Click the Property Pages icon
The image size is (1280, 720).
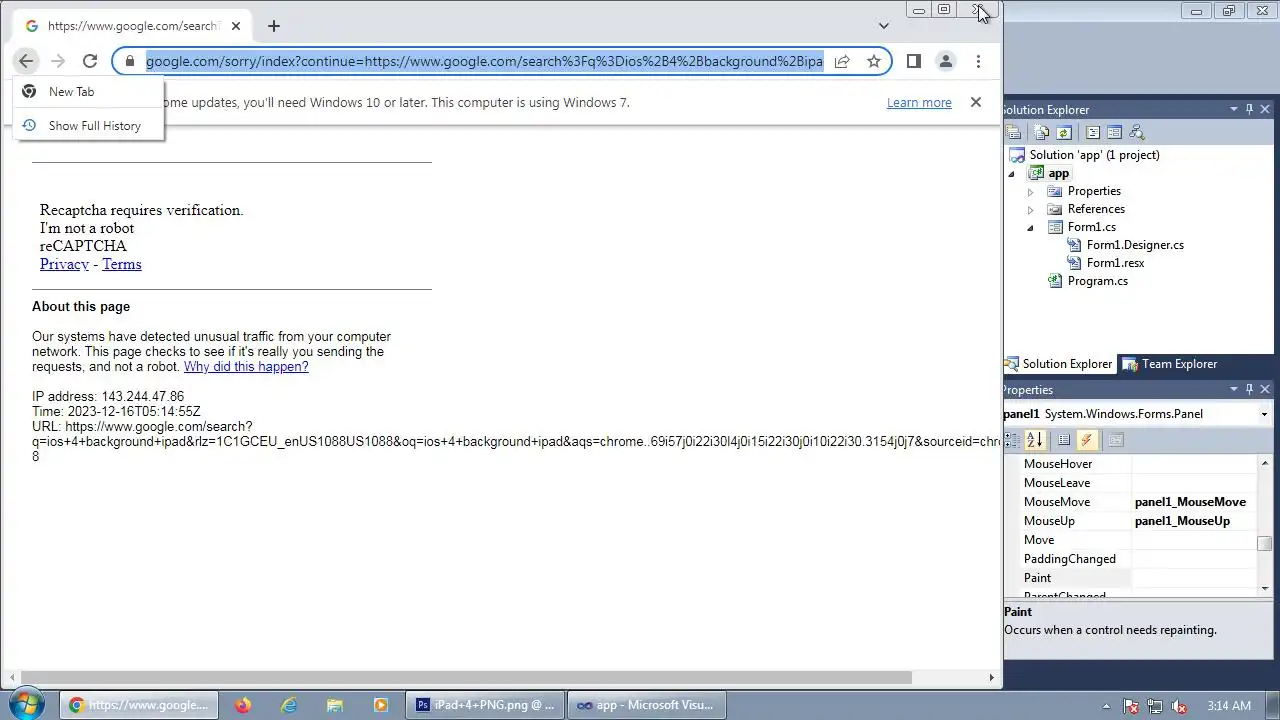tap(1116, 440)
